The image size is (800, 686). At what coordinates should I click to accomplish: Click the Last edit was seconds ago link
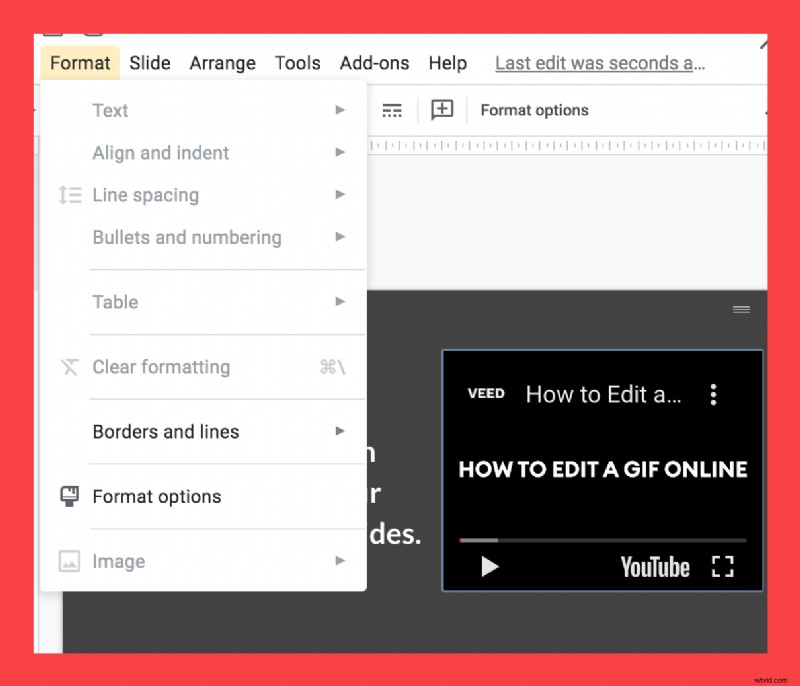pyautogui.click(x=599, y=62)
